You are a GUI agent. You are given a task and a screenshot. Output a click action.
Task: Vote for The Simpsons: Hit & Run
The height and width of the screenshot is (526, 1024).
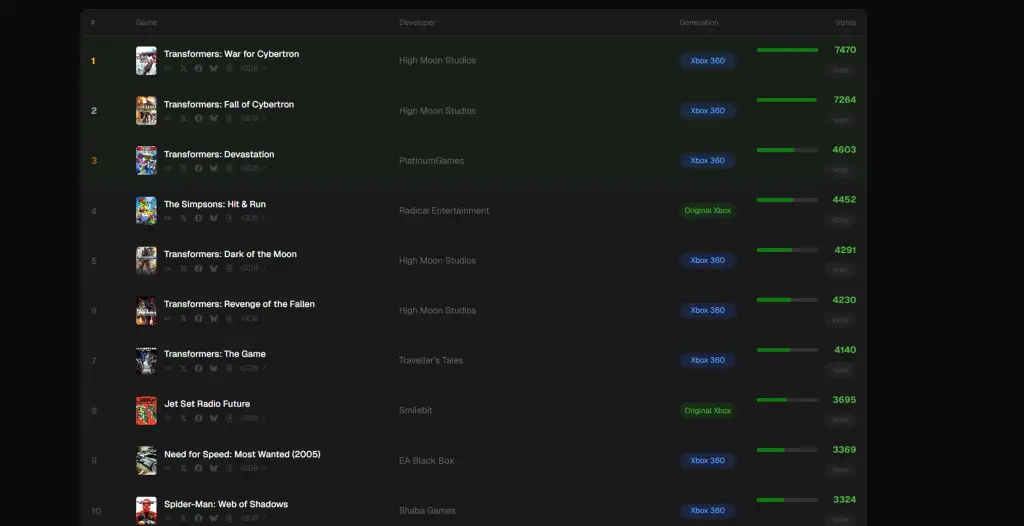840,220
